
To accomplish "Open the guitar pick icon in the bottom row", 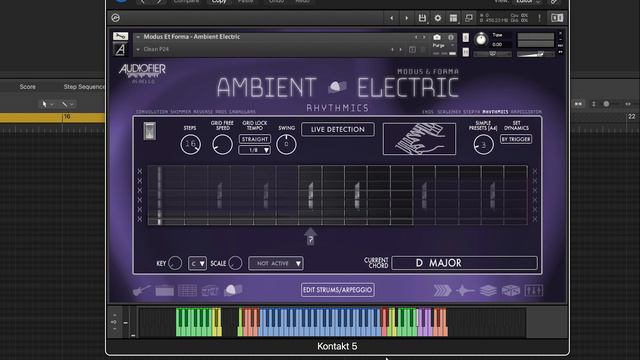I will (233, 290).
